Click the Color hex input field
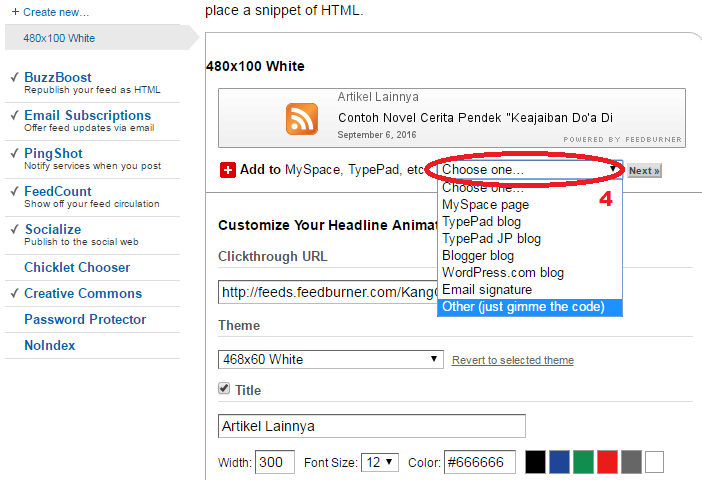Viewport: 702px width, 480px height. (480, 462)
